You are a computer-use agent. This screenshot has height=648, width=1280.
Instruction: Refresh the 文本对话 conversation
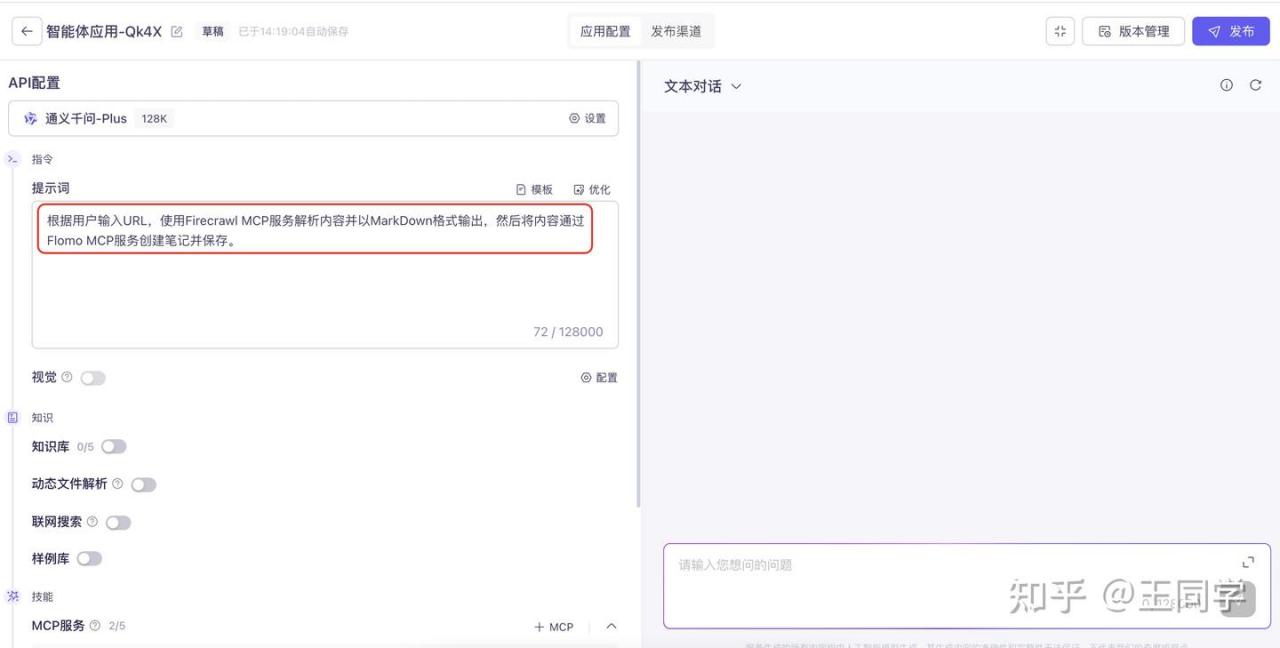(x=1255, y=86)
